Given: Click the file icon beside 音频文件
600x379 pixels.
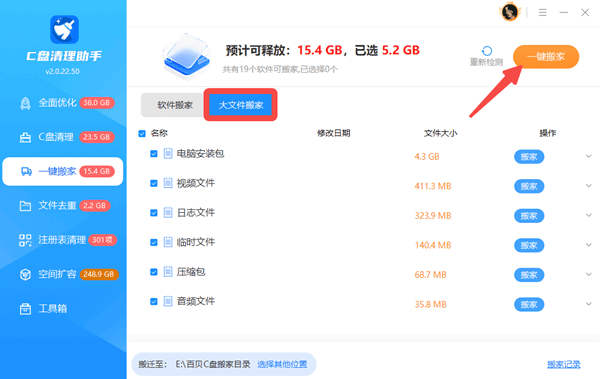Looking at the screenshot, I should tap(168, 301).
